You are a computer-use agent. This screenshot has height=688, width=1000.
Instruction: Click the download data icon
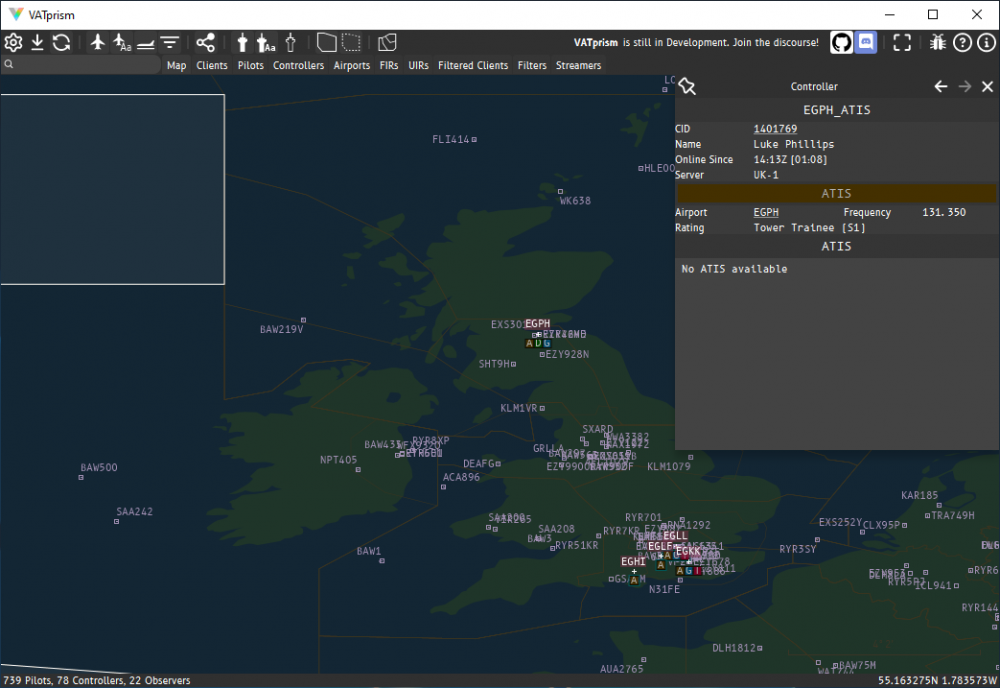pos(37,42)
